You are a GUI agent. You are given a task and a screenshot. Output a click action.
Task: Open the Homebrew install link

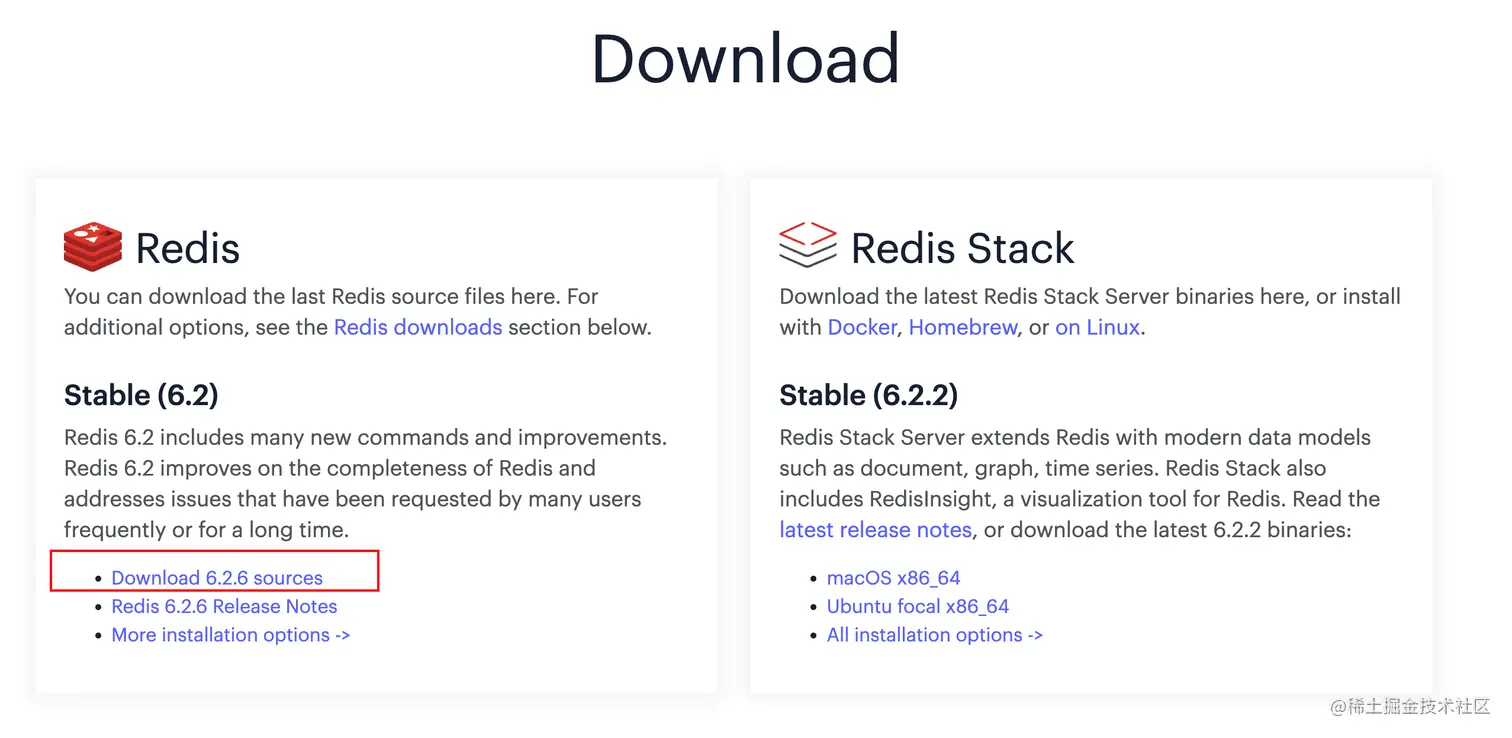963,327
